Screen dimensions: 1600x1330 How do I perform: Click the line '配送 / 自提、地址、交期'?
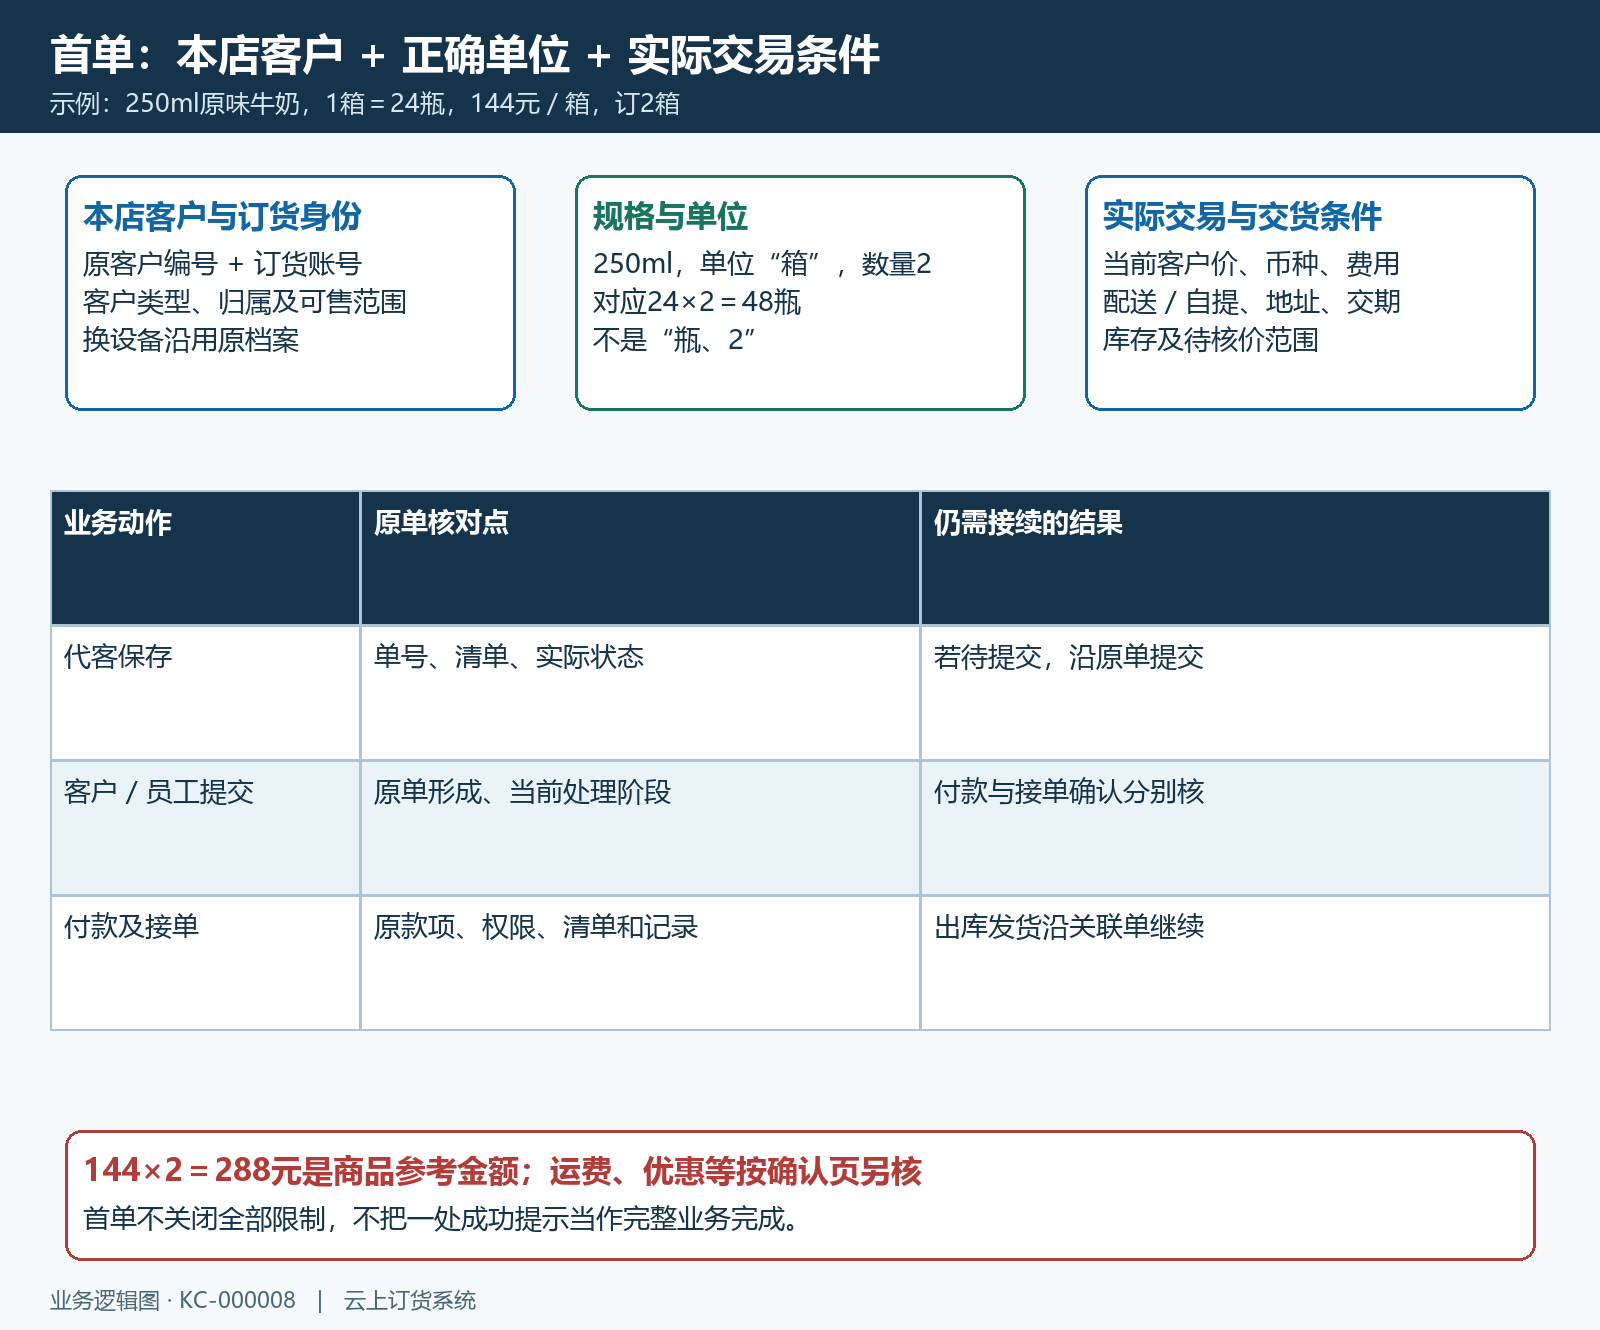pyautogui.click(x=1251, y=302)
